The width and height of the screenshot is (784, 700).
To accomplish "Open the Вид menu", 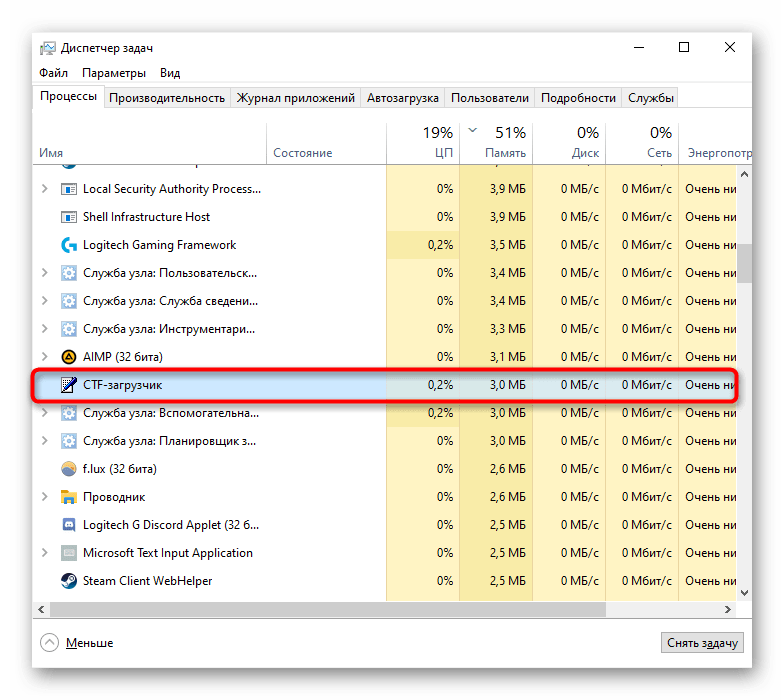I will [170, 73].
